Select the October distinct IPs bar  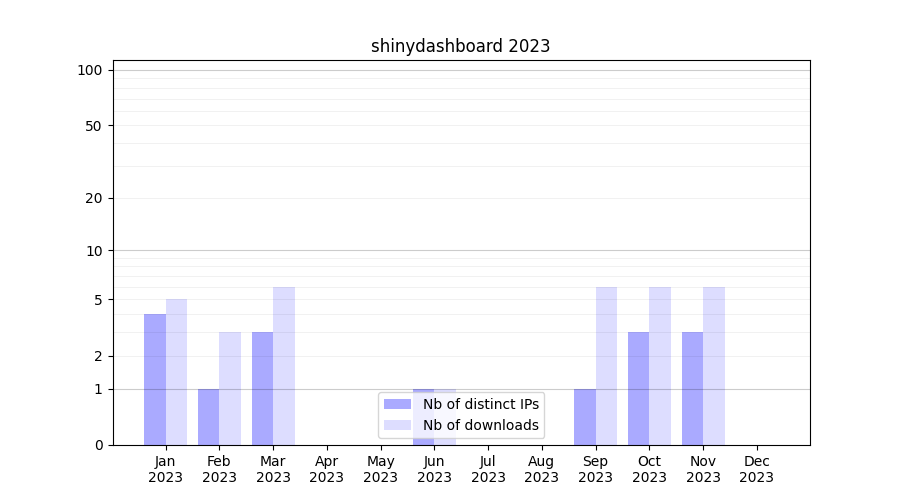[x=638, y=388]
